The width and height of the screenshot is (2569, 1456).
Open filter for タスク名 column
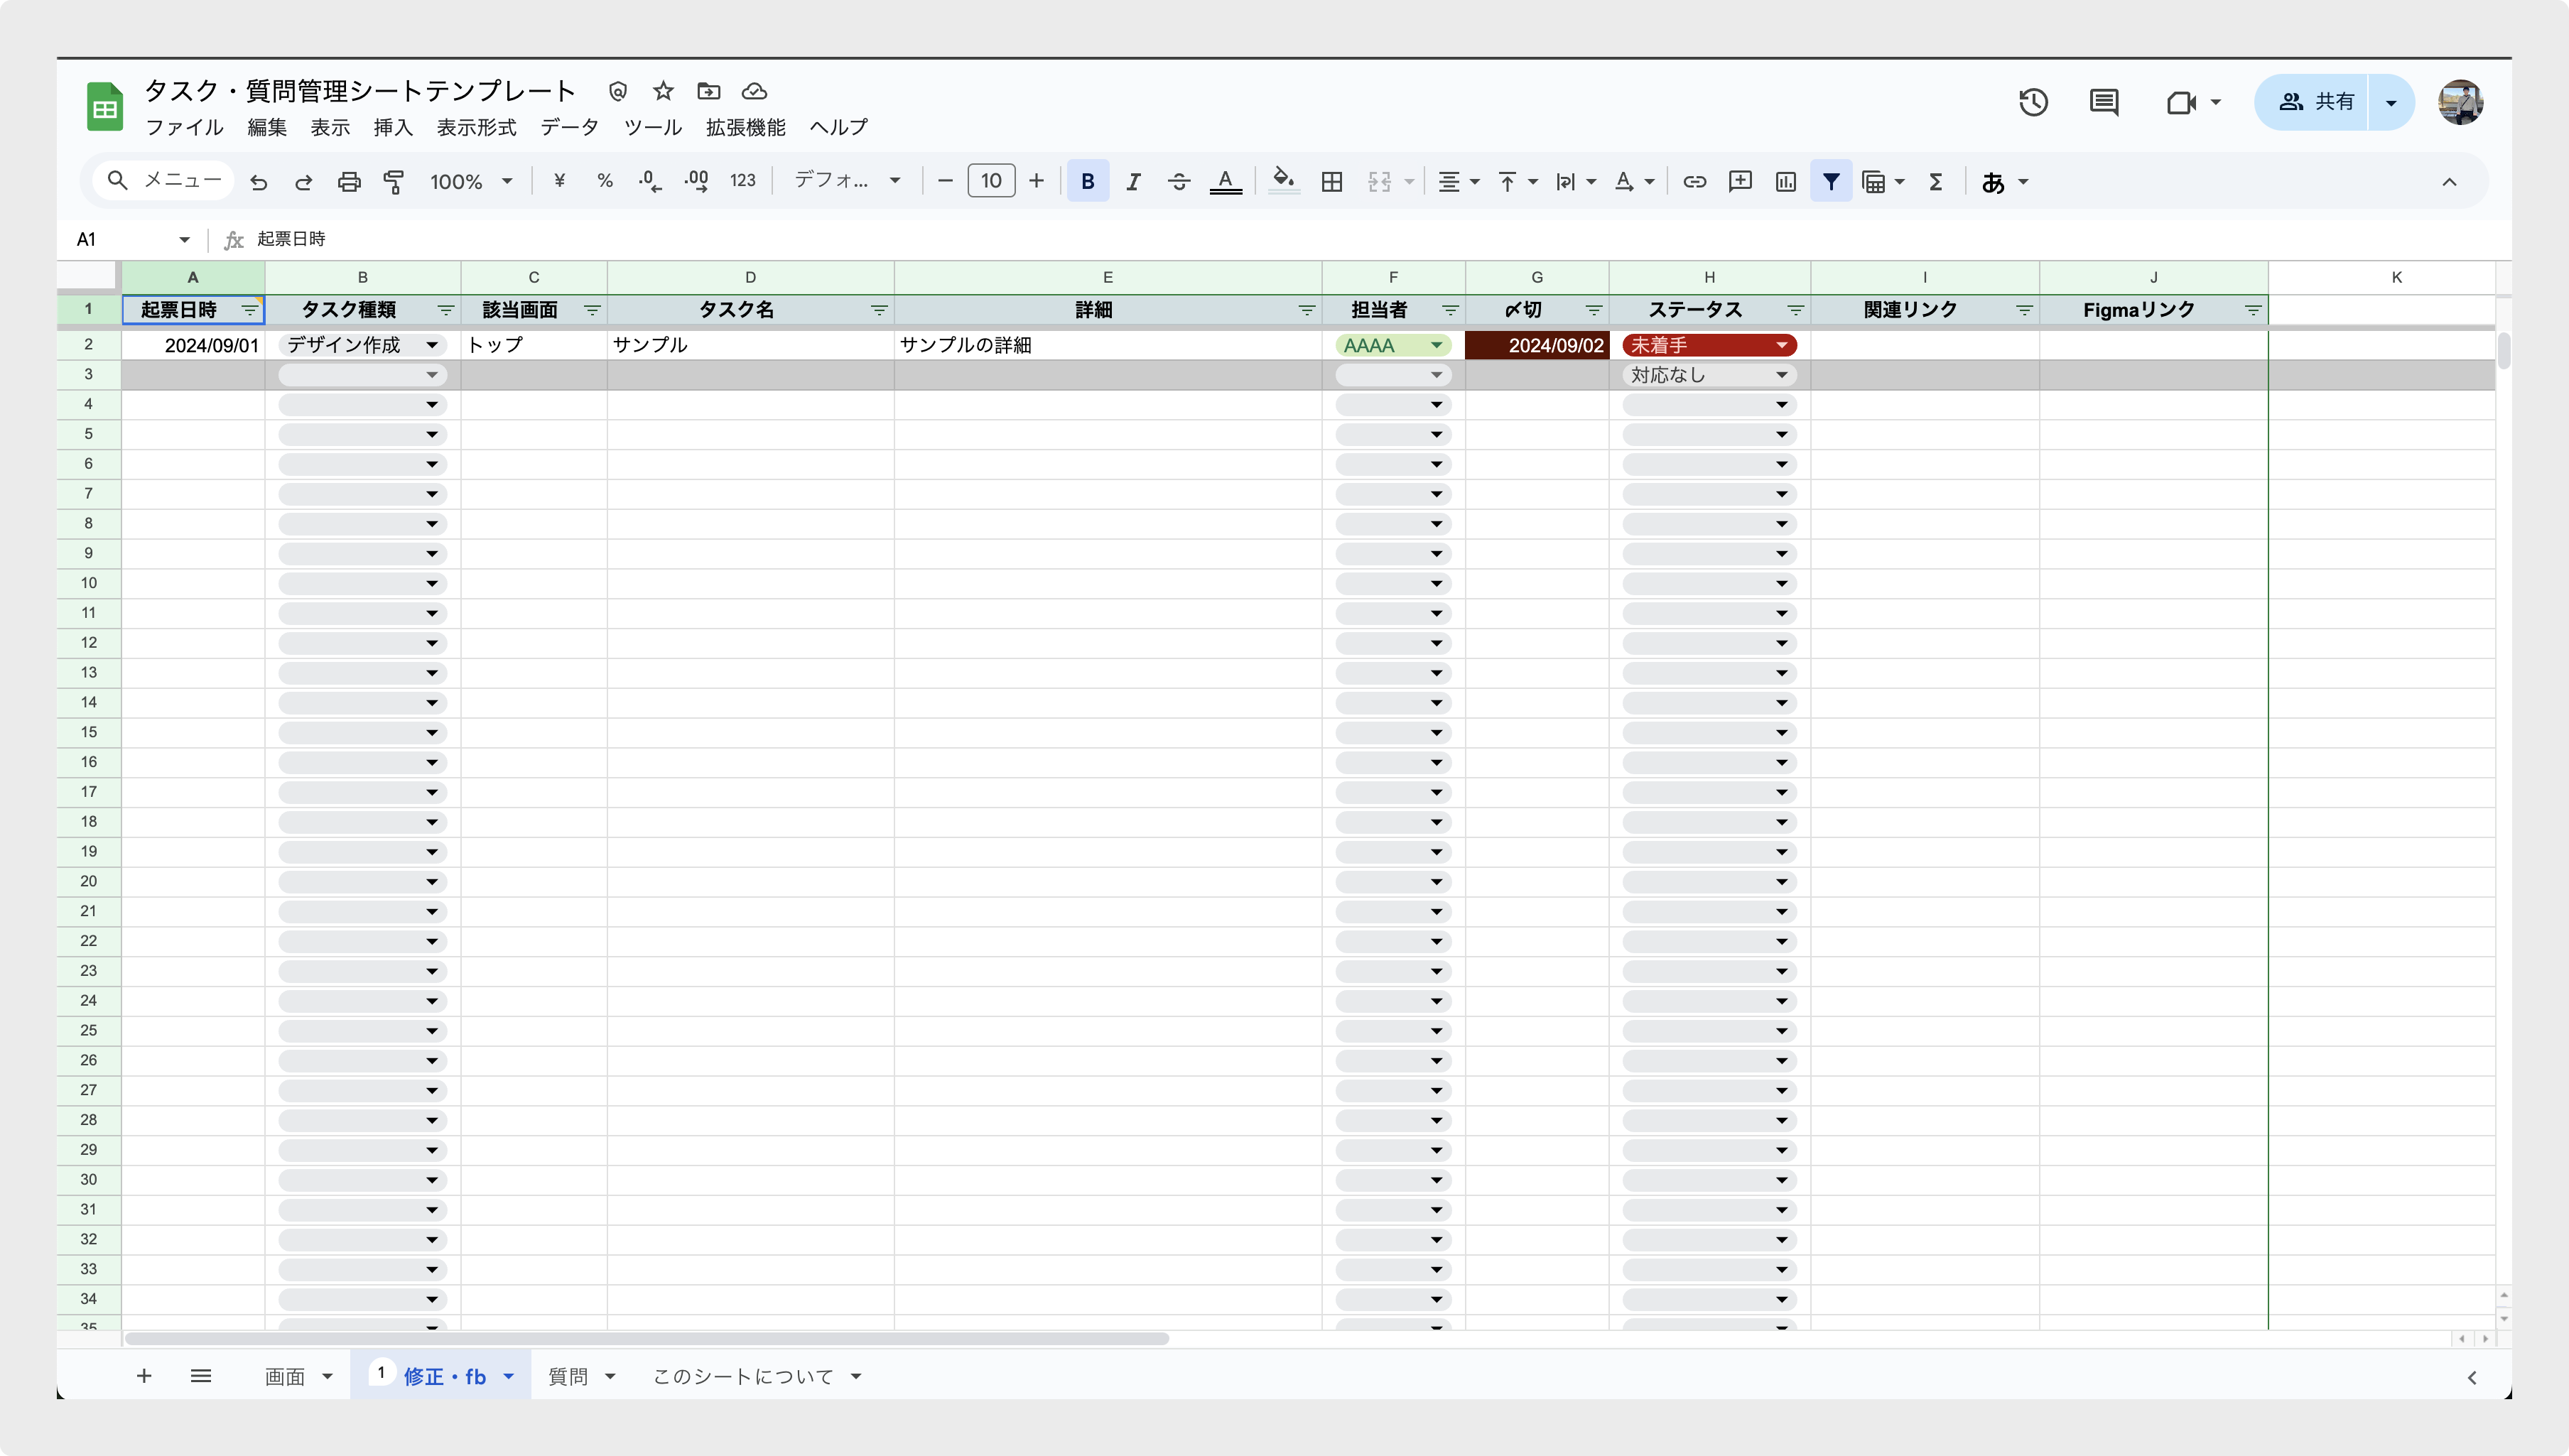click(x=879, y=310)
